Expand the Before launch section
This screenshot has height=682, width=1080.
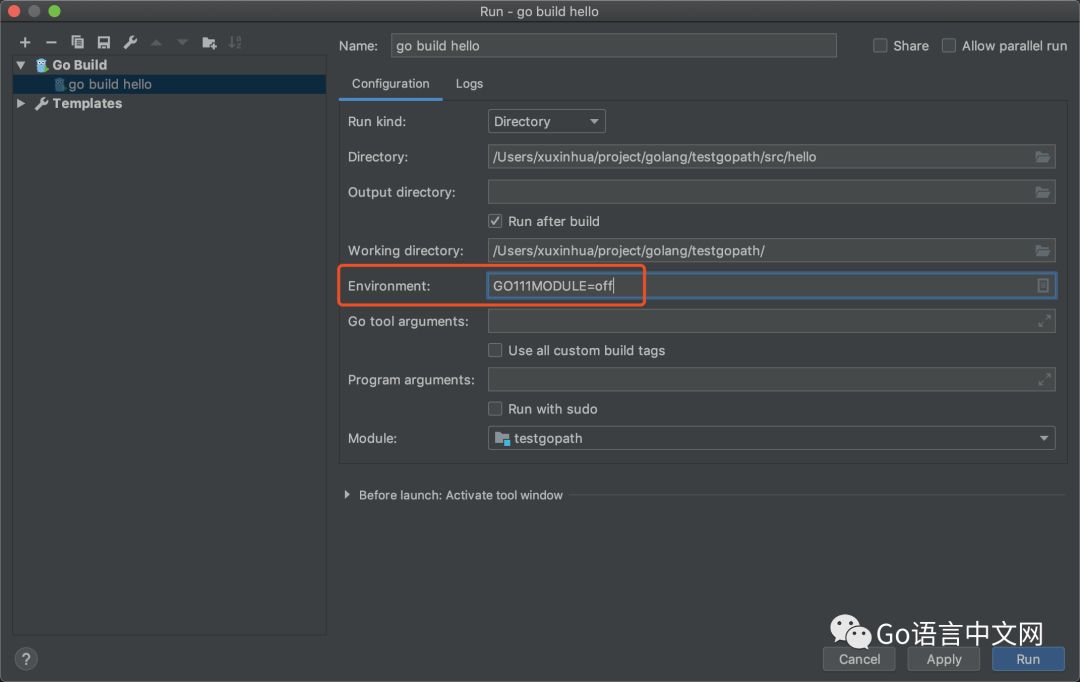(x=348, y=495)
